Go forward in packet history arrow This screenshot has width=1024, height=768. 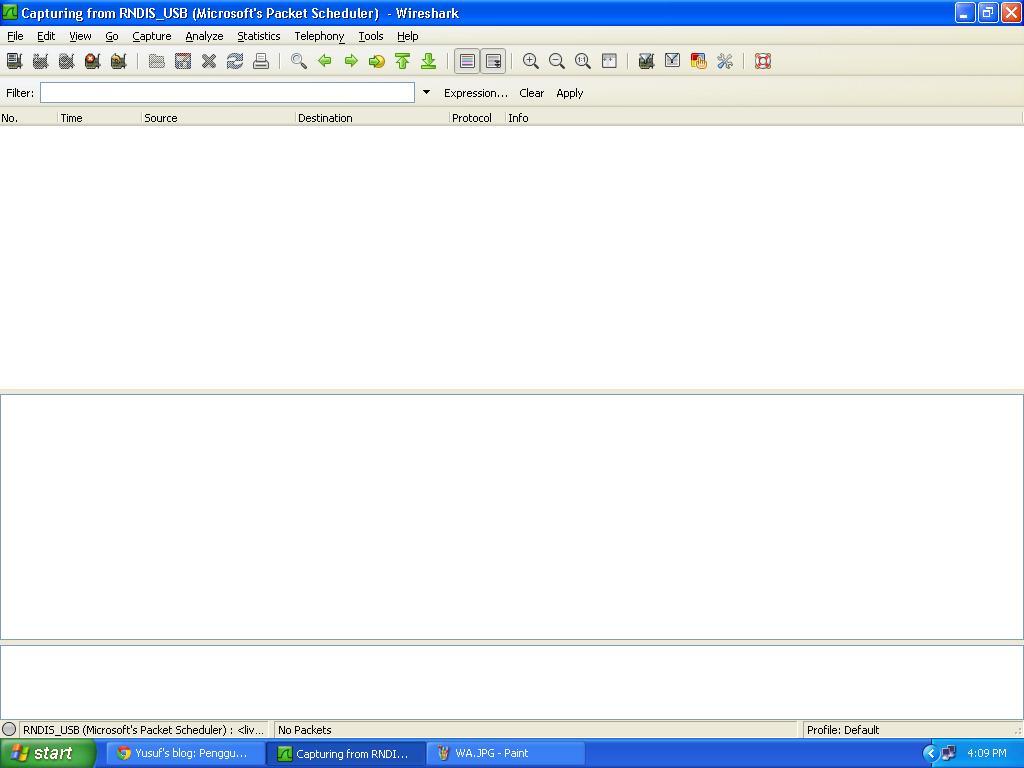(351, 61)
